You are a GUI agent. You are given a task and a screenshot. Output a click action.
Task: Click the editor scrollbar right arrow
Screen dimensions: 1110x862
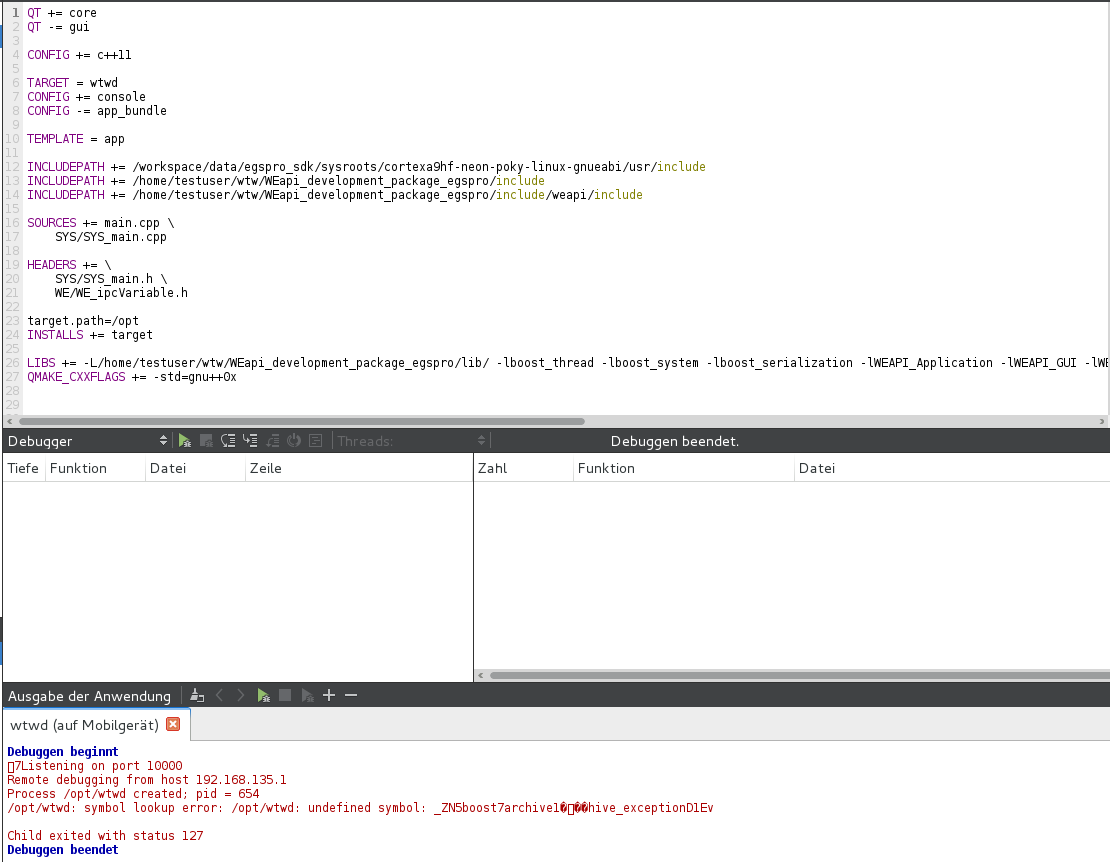pyautogui.click(x=1102, y=421)
